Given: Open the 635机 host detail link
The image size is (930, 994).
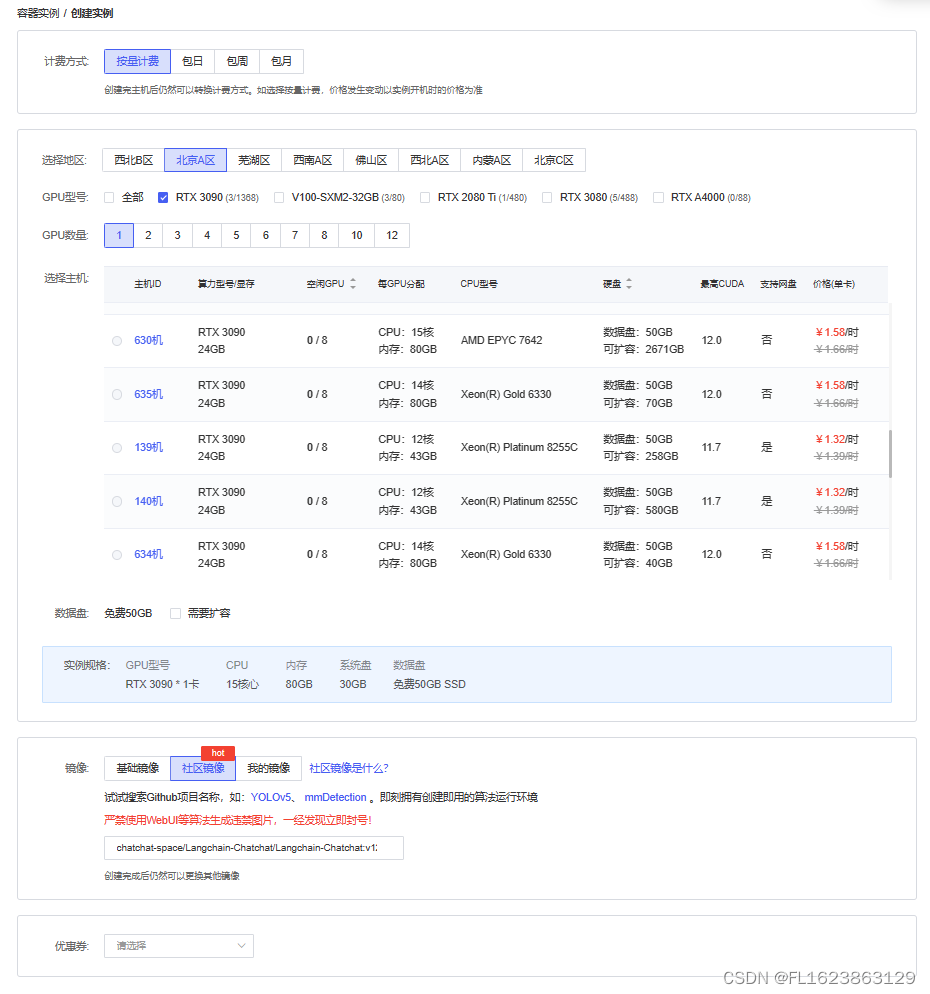Looking at the screenshot, I should pos(147,394).
